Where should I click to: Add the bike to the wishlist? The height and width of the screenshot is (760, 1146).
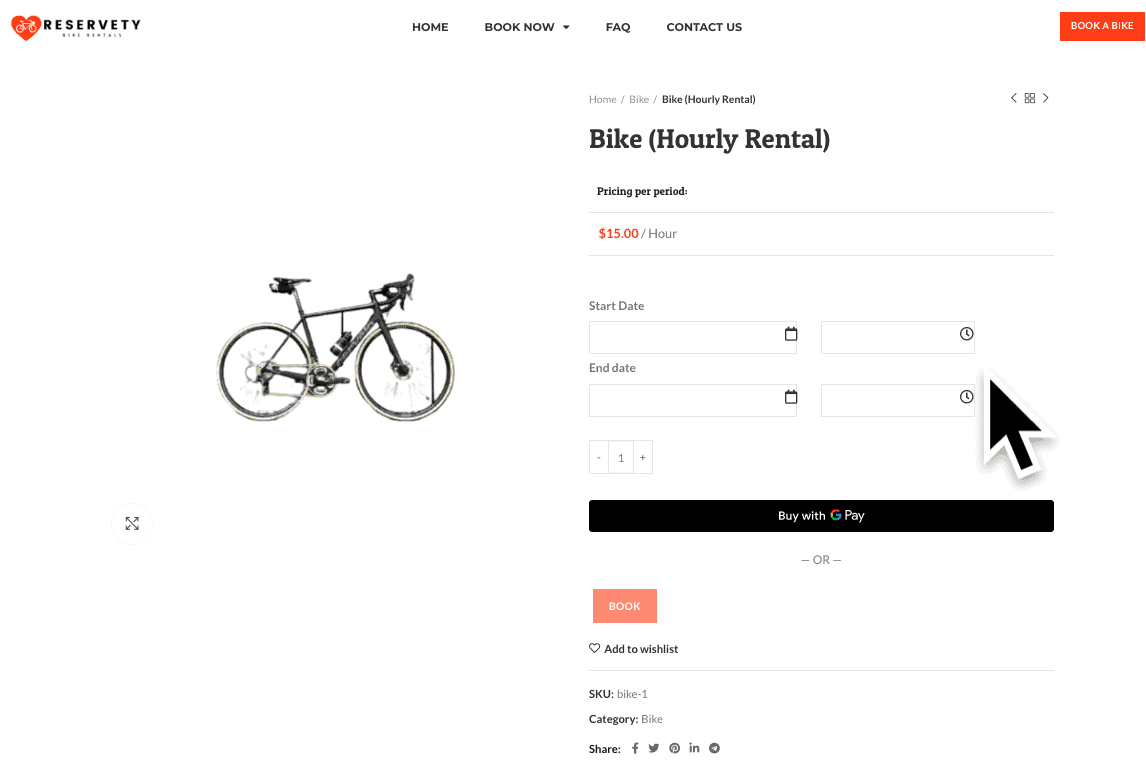633,648
